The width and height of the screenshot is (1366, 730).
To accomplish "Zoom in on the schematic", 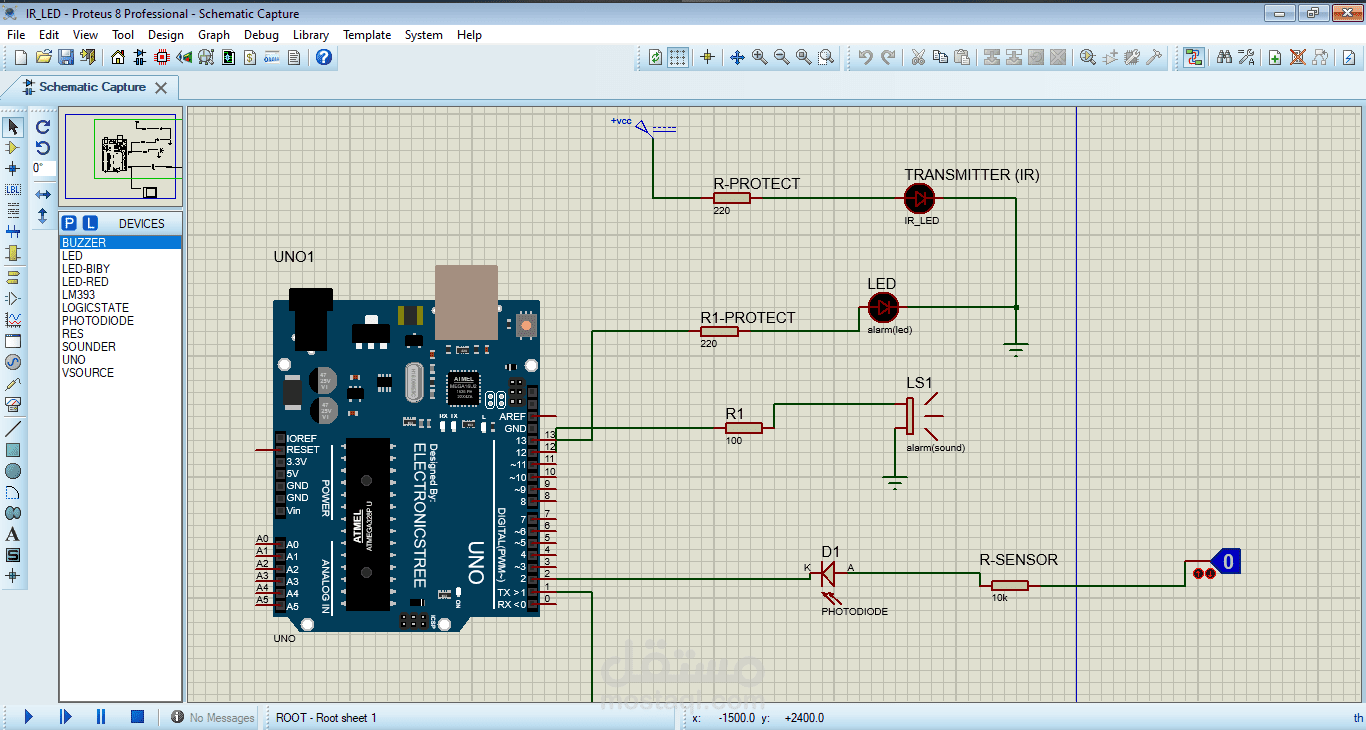I will 759,57.
